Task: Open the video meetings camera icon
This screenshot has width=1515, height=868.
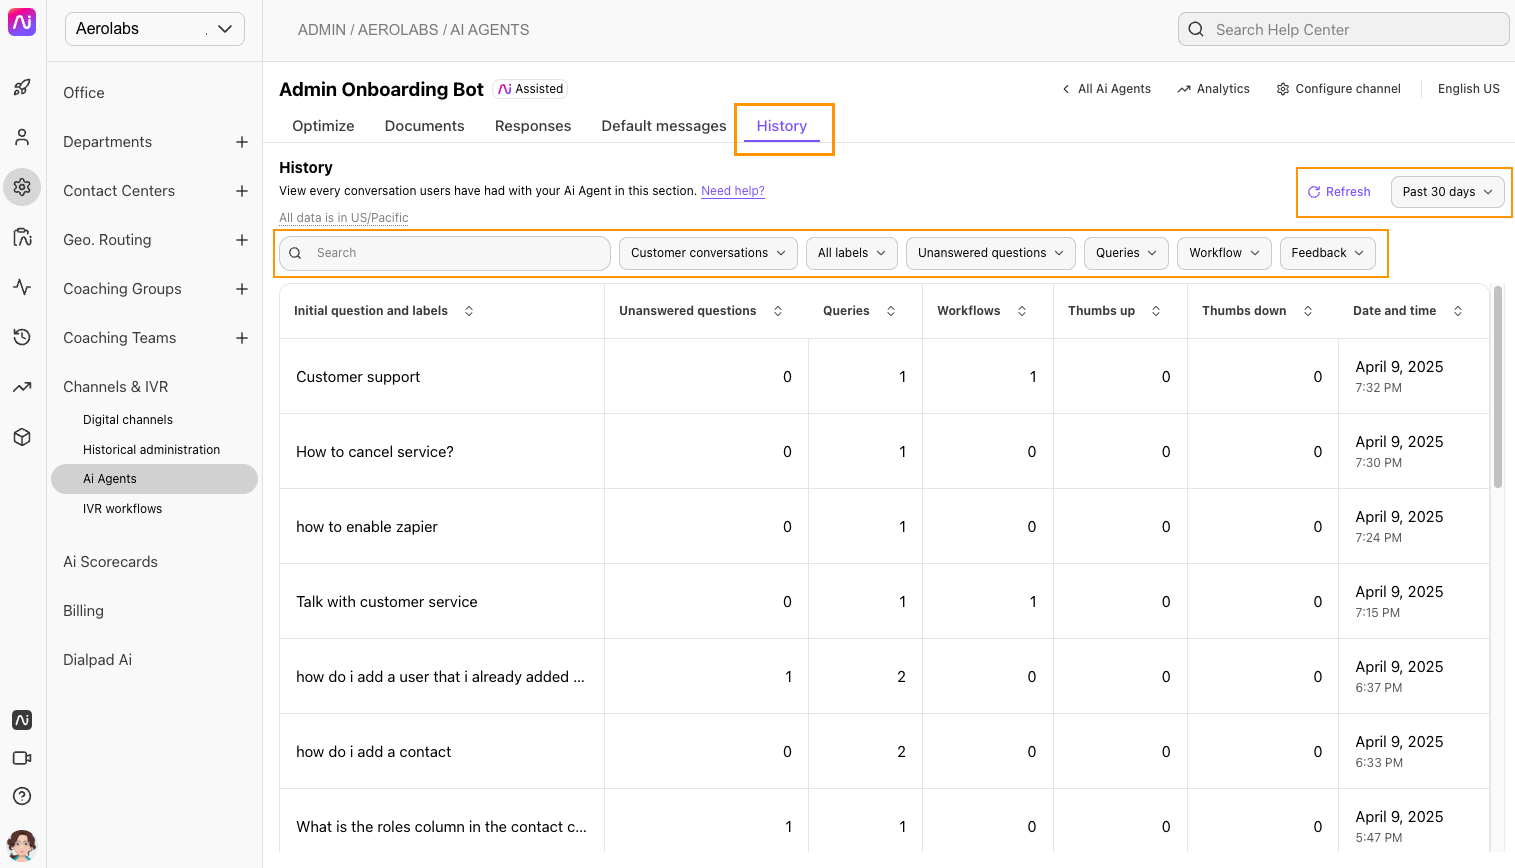Action: tap(22, 758)
